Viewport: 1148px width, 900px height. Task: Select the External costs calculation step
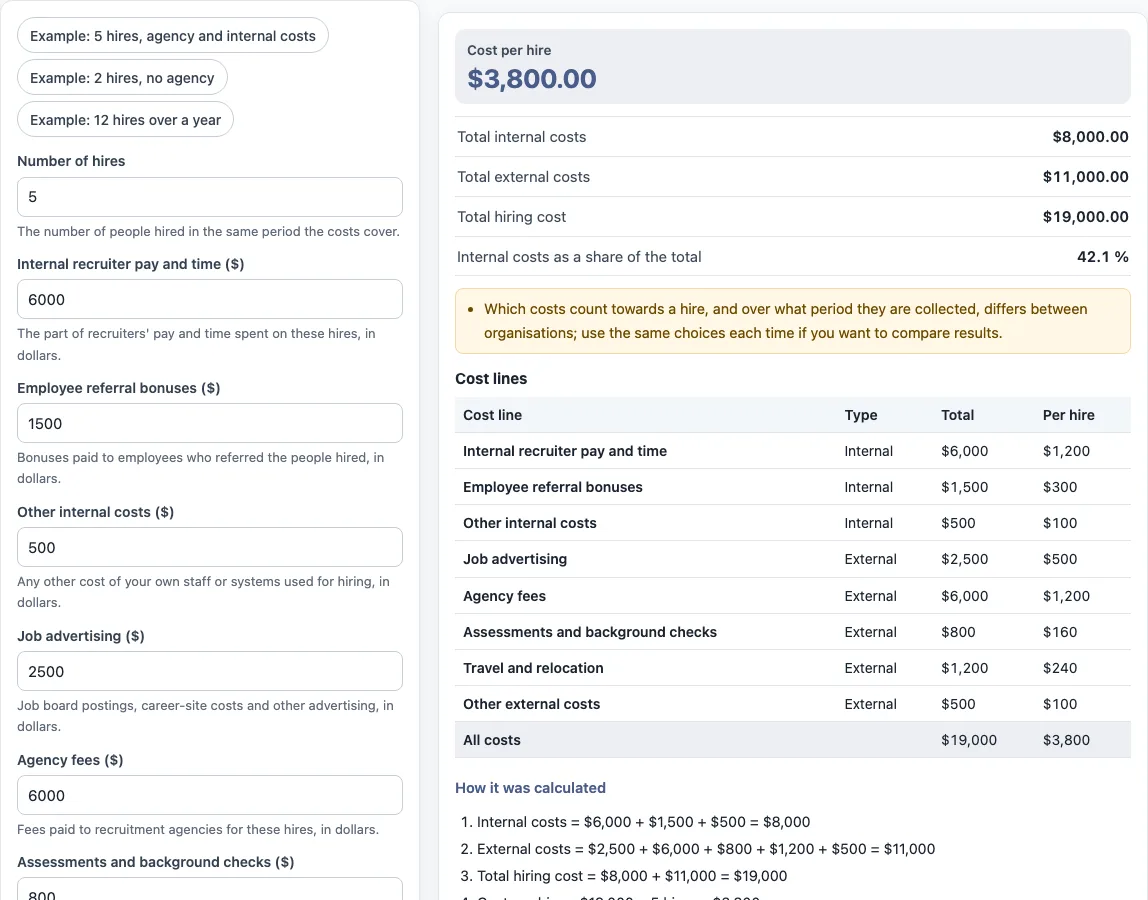click(x=706, y=849)
